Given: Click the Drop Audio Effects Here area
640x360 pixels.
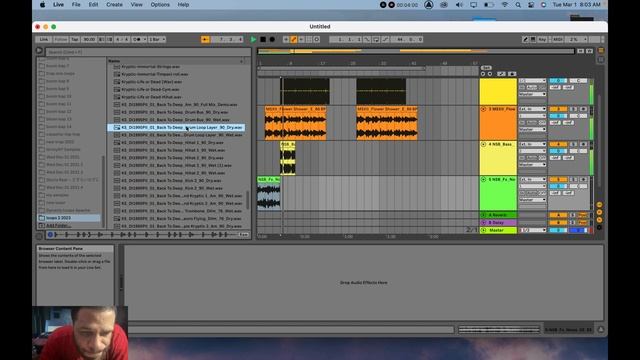Looking at the screenshot, I should [x=364, y=282].
